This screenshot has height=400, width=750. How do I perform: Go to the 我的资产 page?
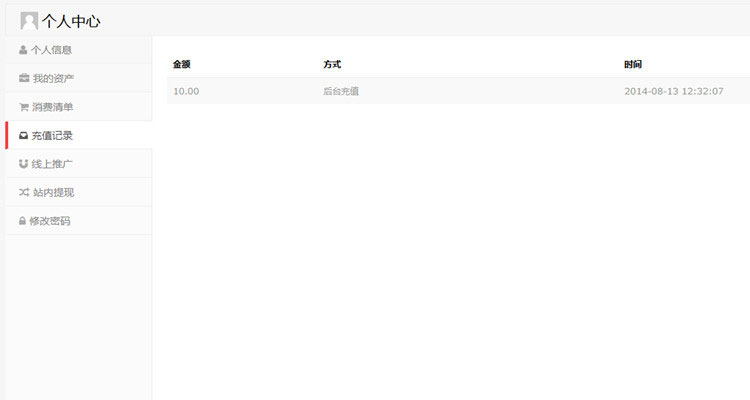click(53, 78)
